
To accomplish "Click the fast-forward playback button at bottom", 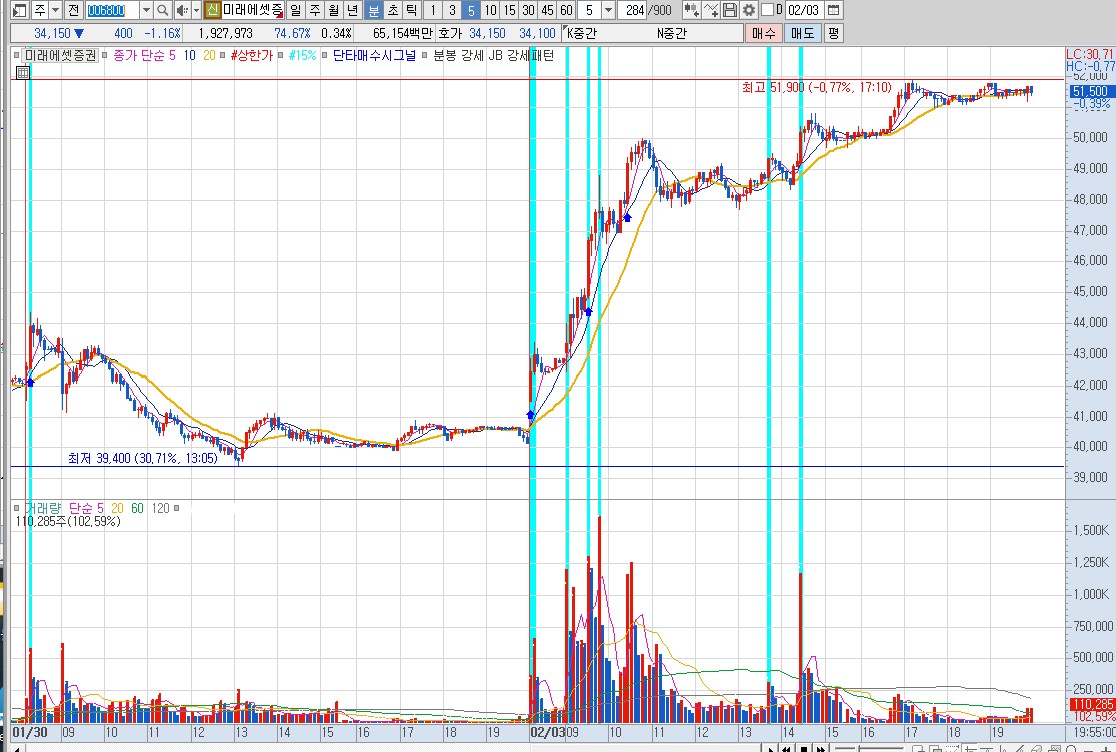I will (x=821, y=748).
